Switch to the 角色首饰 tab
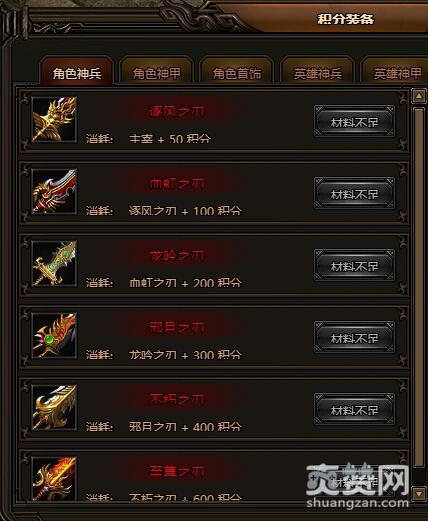This screenshot has width=428, height=521. (237, 73)
